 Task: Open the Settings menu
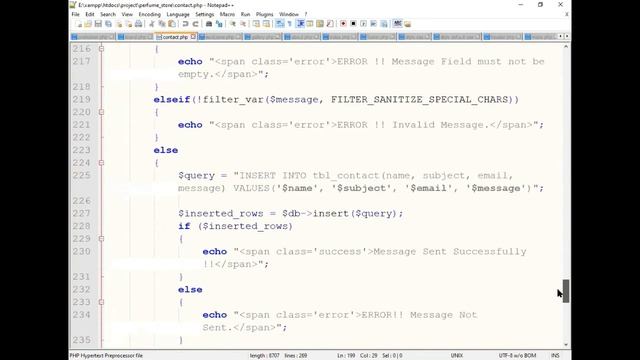tap(204, 14)
